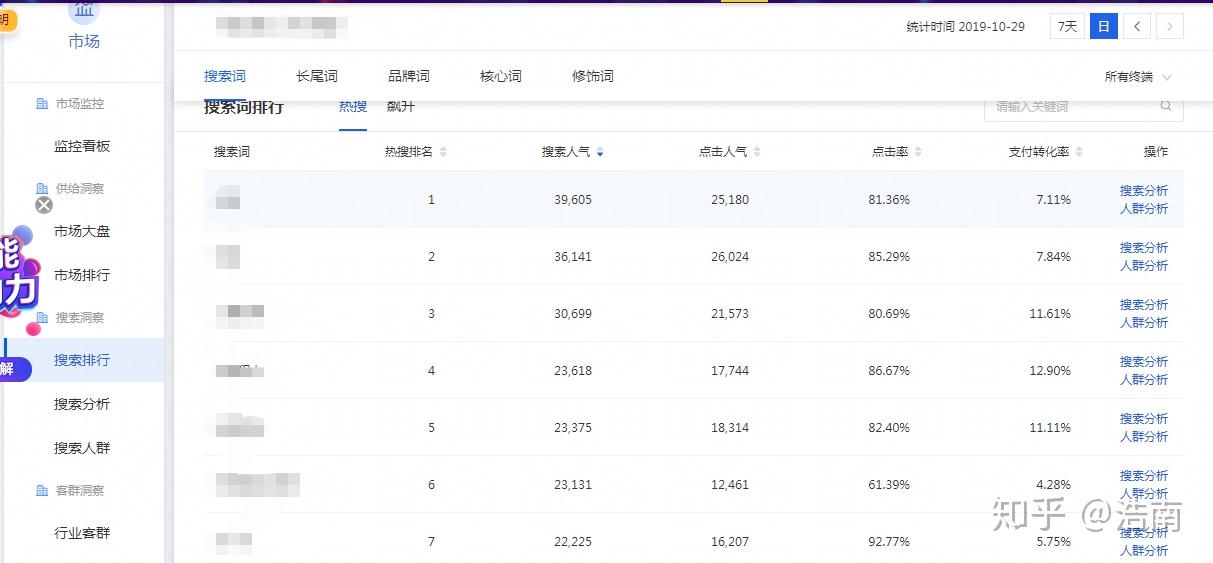The width and height of the screenshot is (1213, 563).
Task: Open 搜索排行 in the sidebar
Action: (x=82, y=360)
